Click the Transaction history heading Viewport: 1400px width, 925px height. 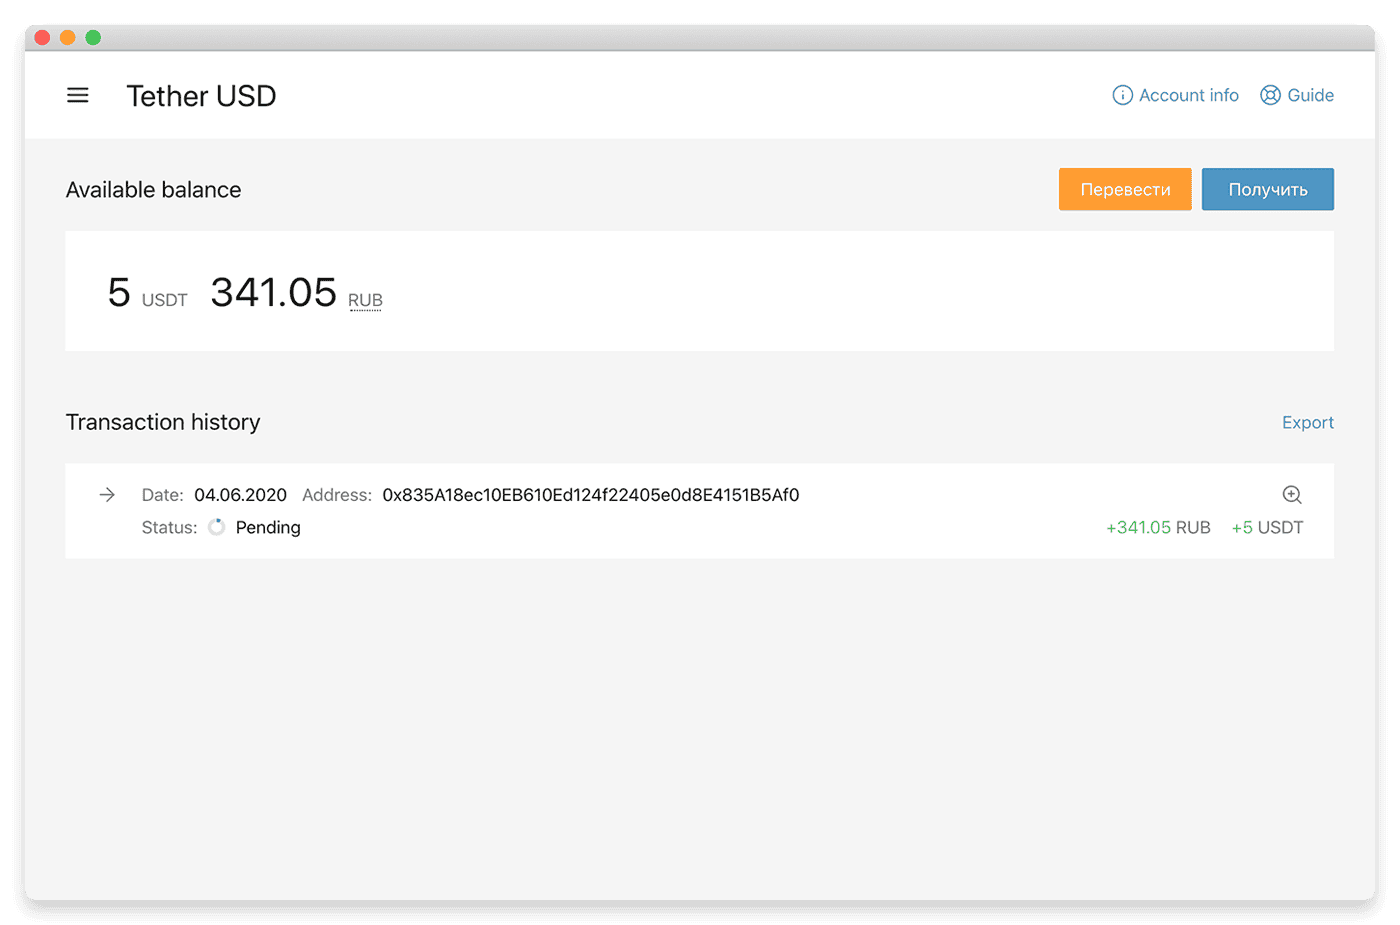click(163, 422)
